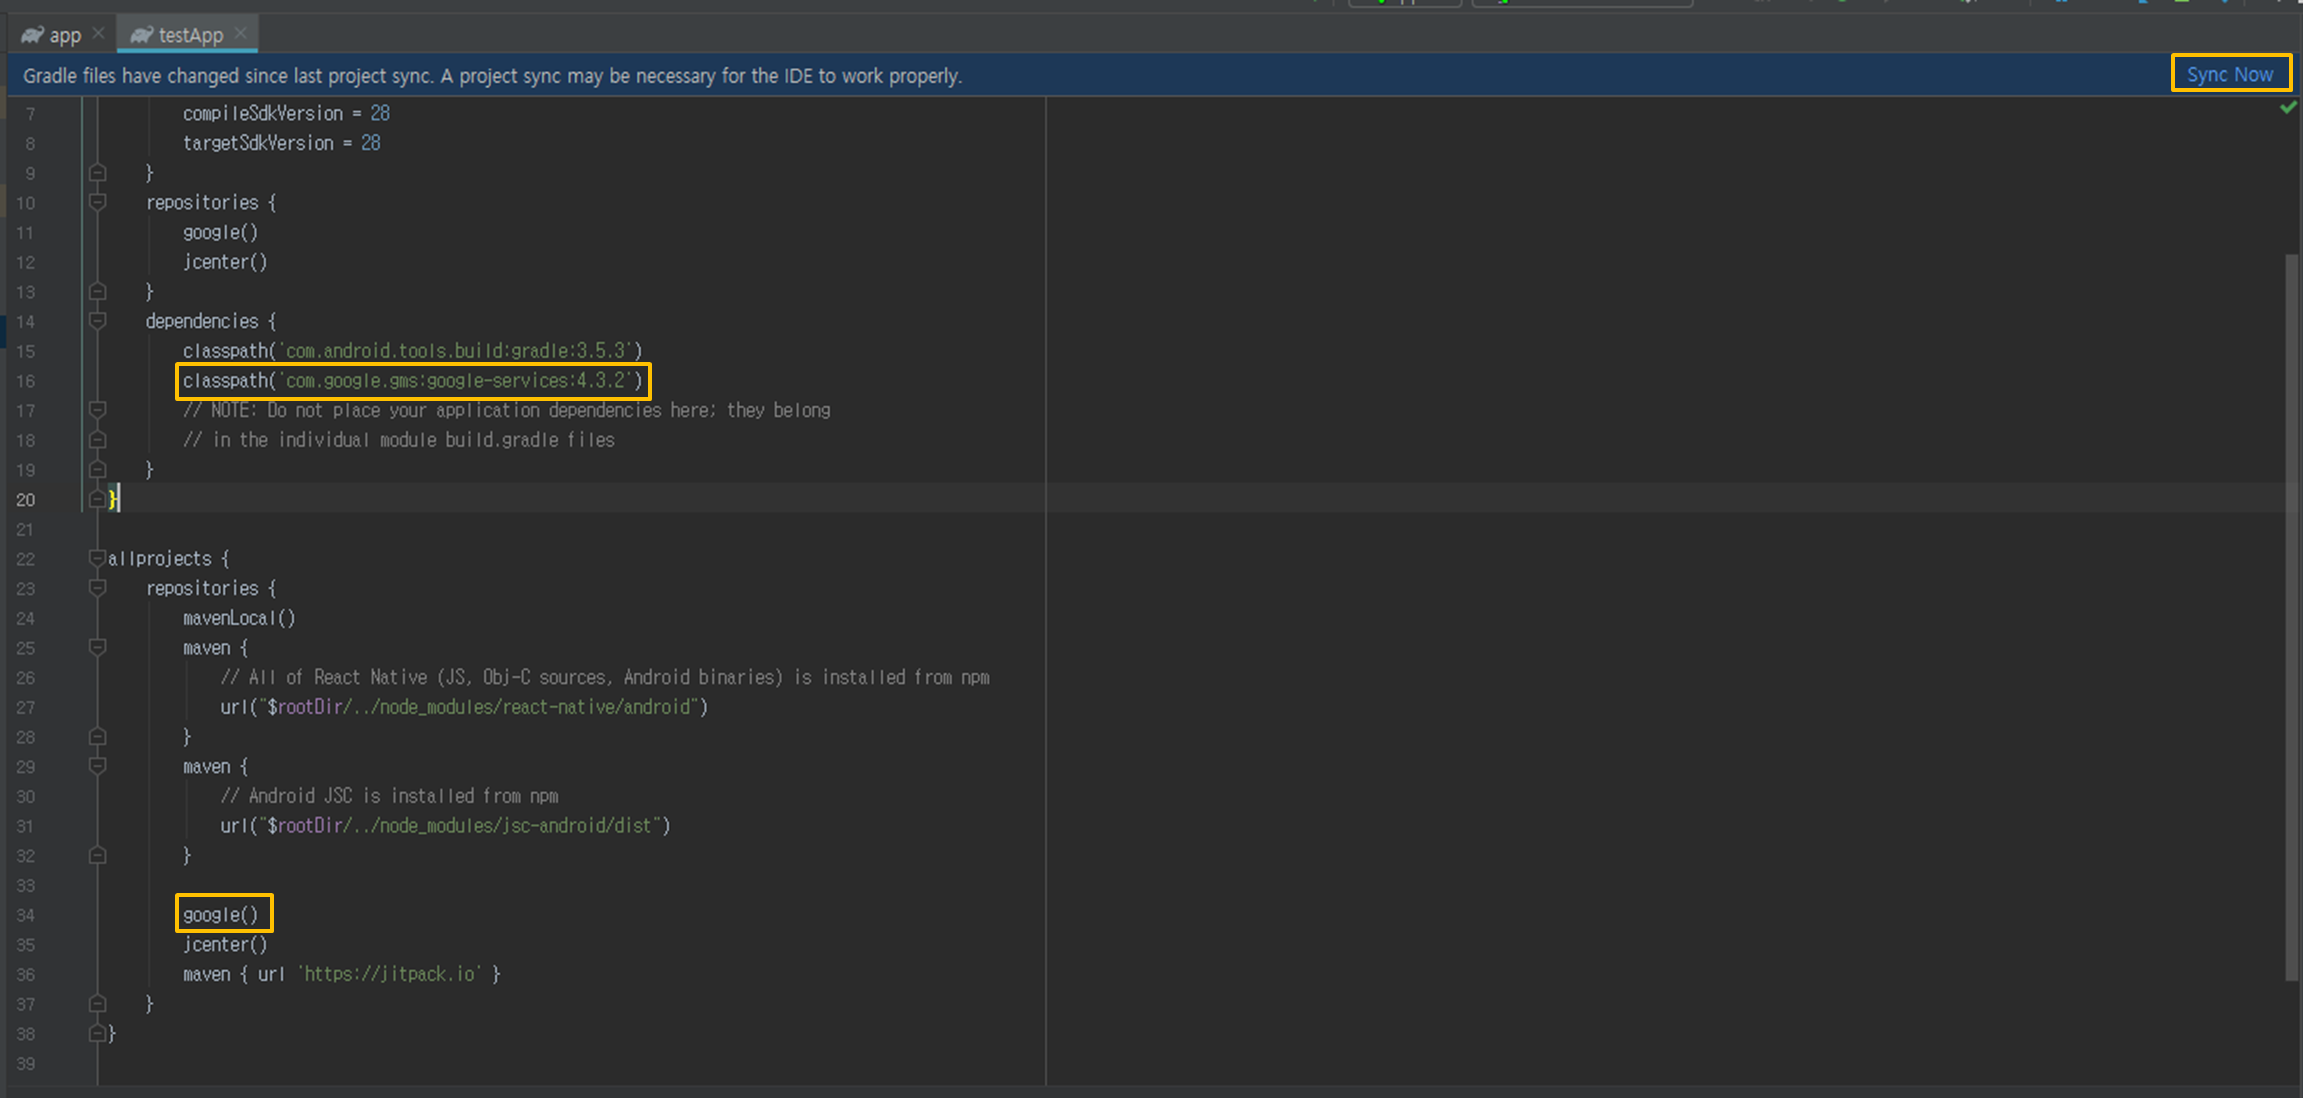Image resolution: width=2303 pixels, height=1098 pixels.
Task: Collapse the allprojects block on line 22
Action: (98, 558)
